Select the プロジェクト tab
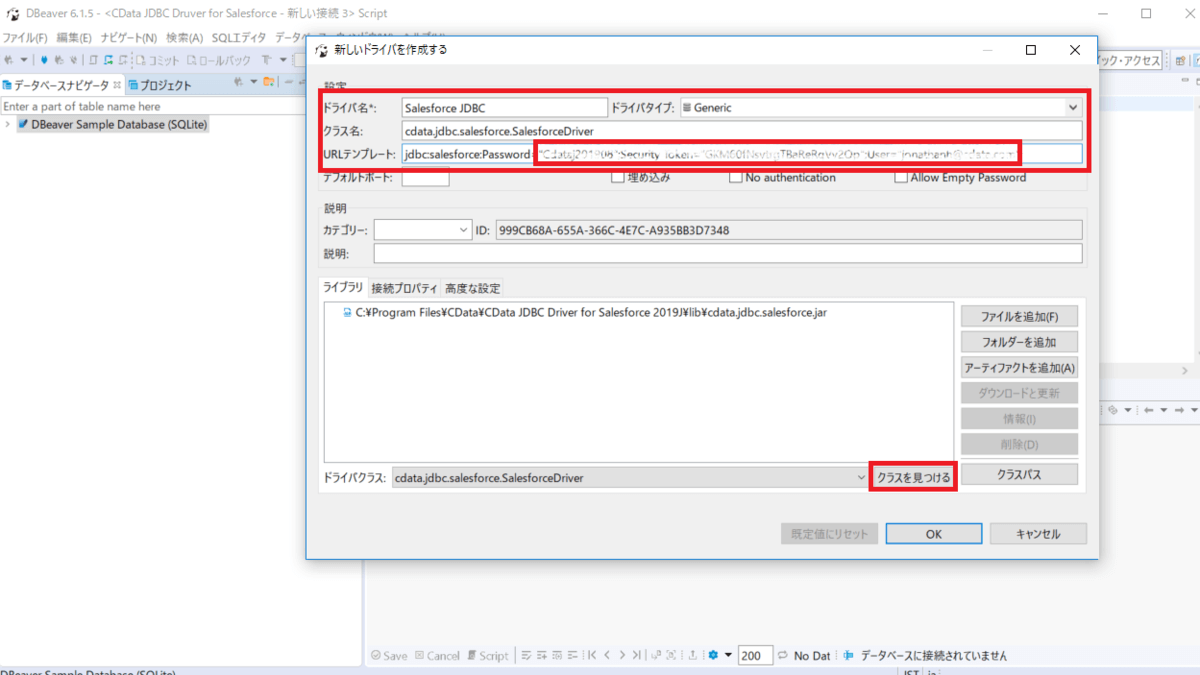 click(x=160, y=85)
